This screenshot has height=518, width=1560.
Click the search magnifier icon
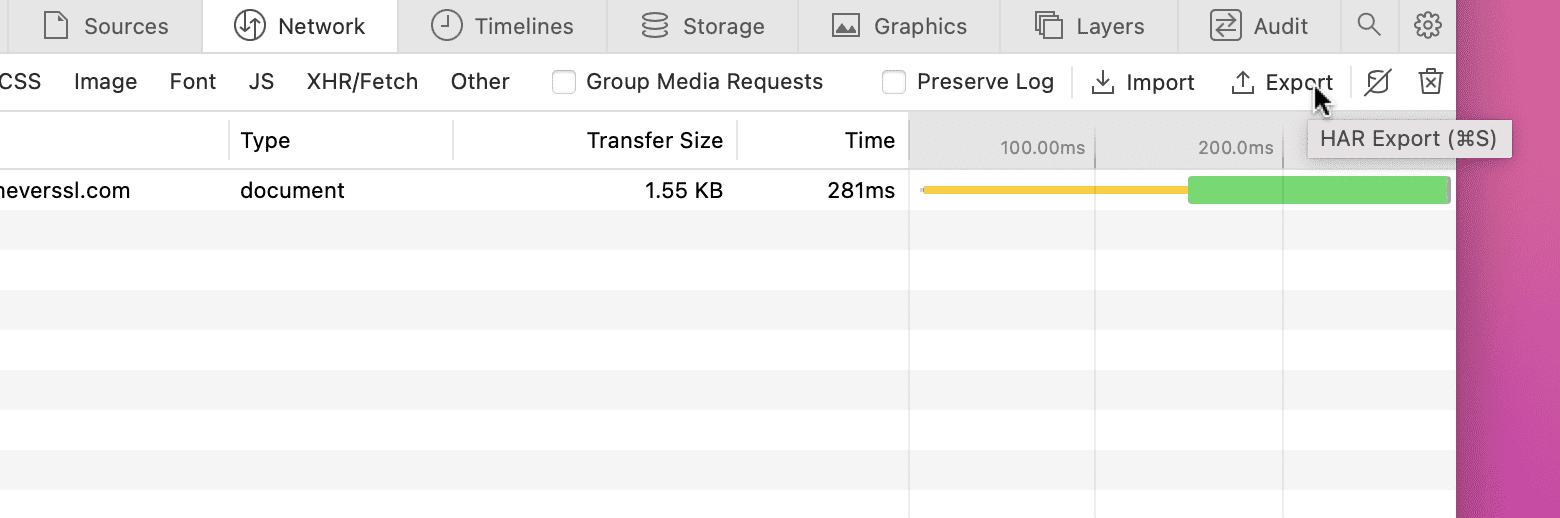coord(1369,26)
